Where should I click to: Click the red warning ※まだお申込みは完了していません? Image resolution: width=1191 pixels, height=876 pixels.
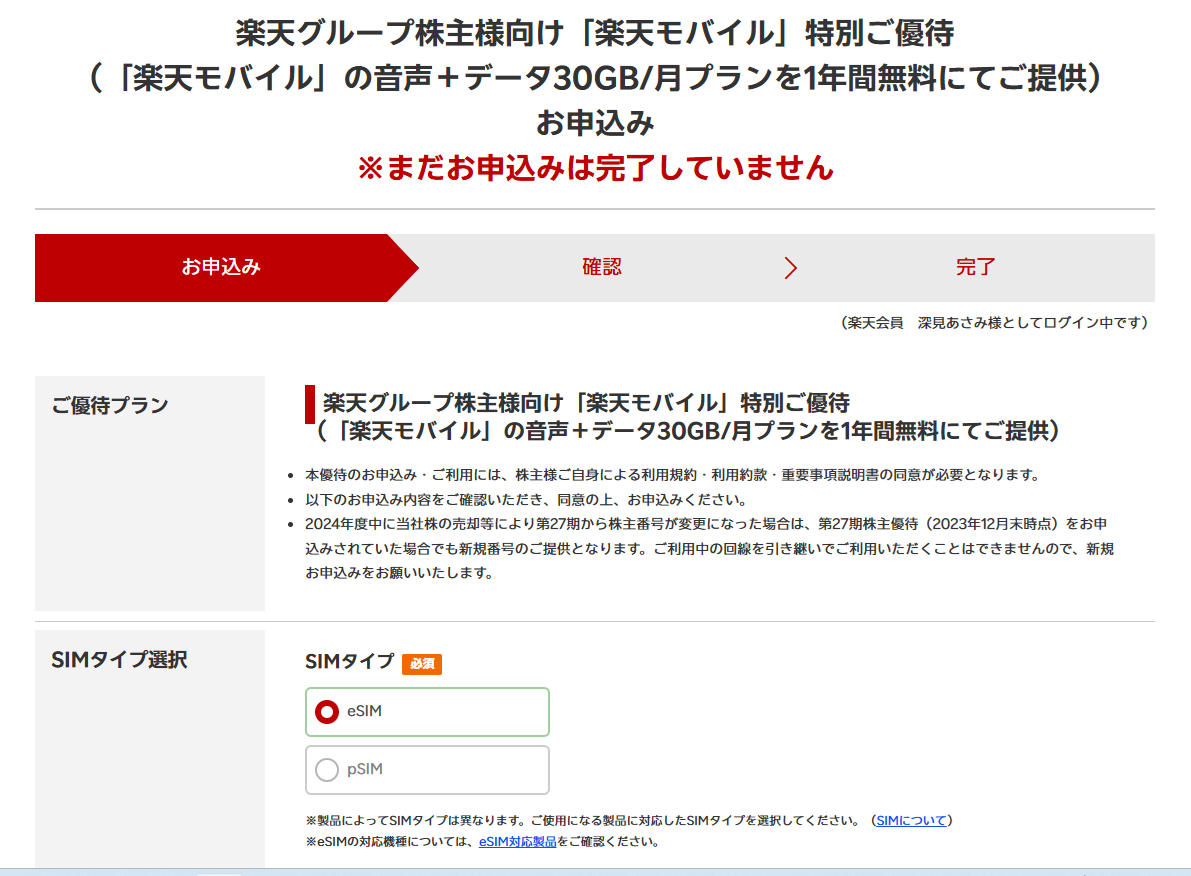[595, 167]
